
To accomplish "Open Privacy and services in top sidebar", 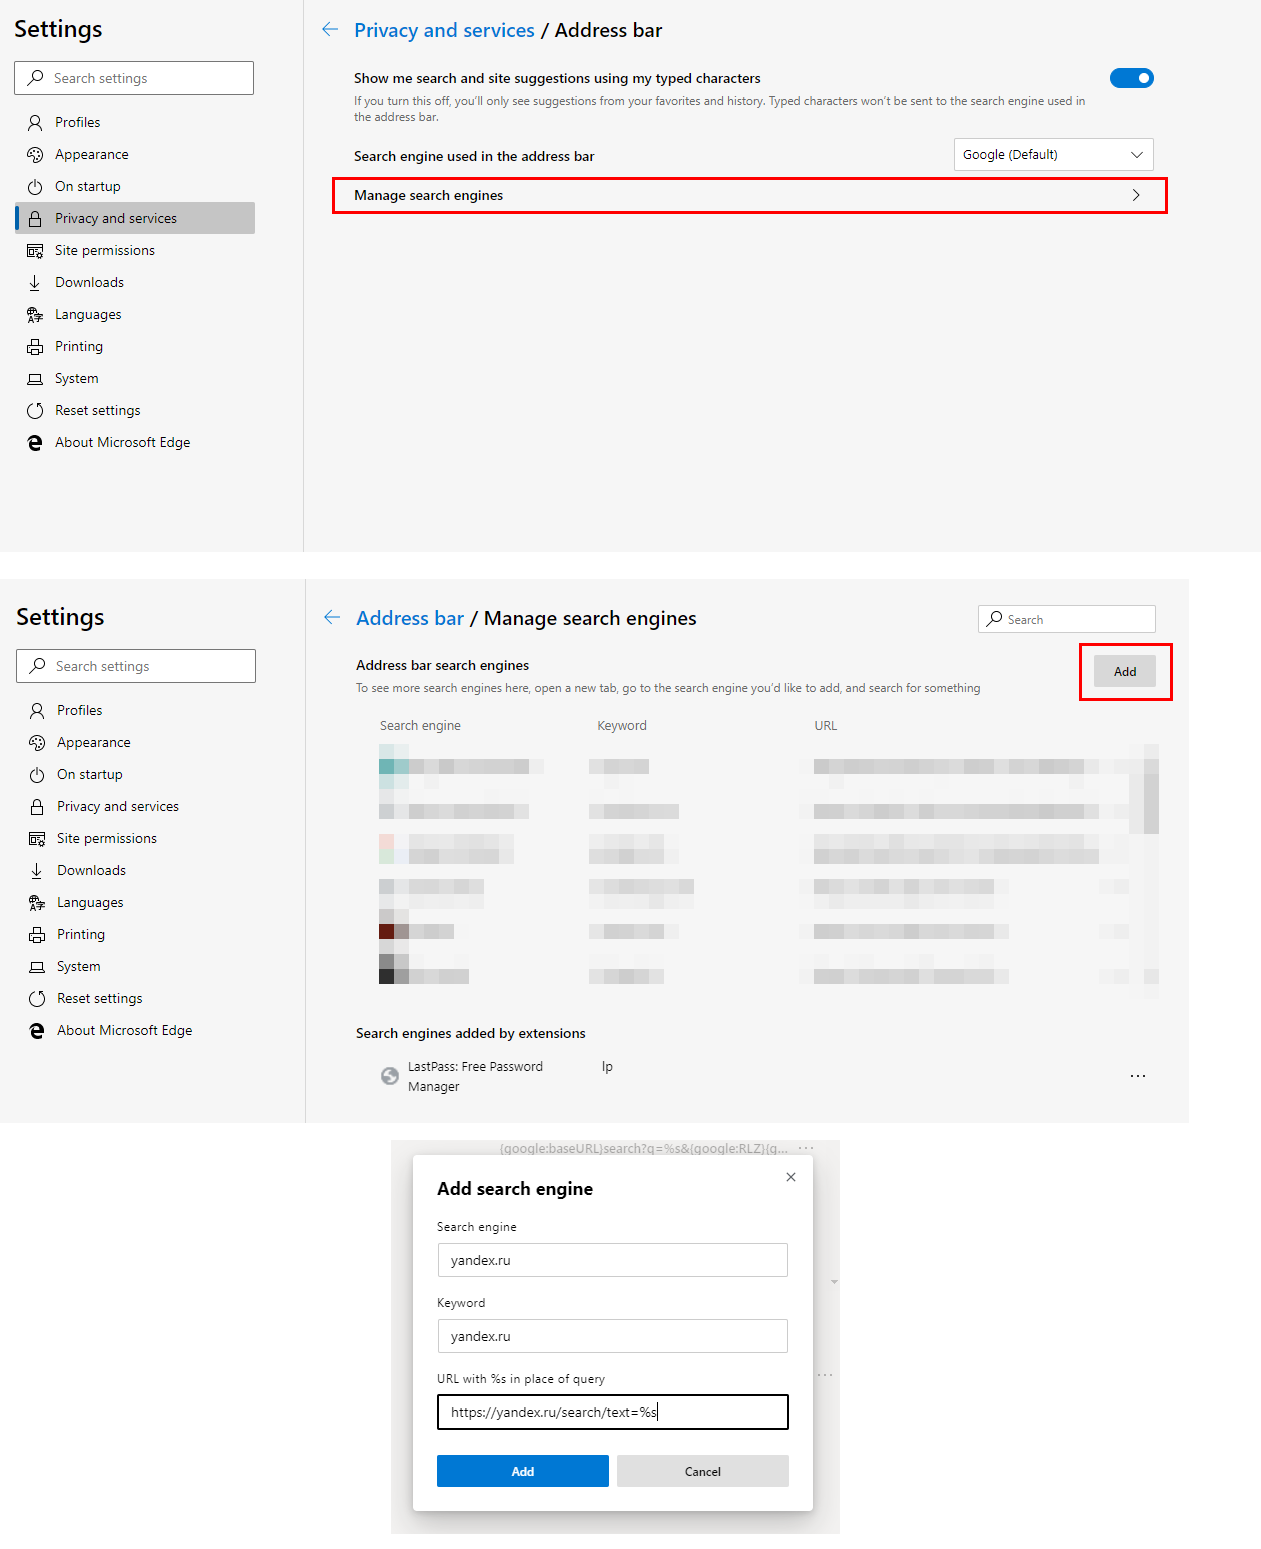I will (135, 218).
